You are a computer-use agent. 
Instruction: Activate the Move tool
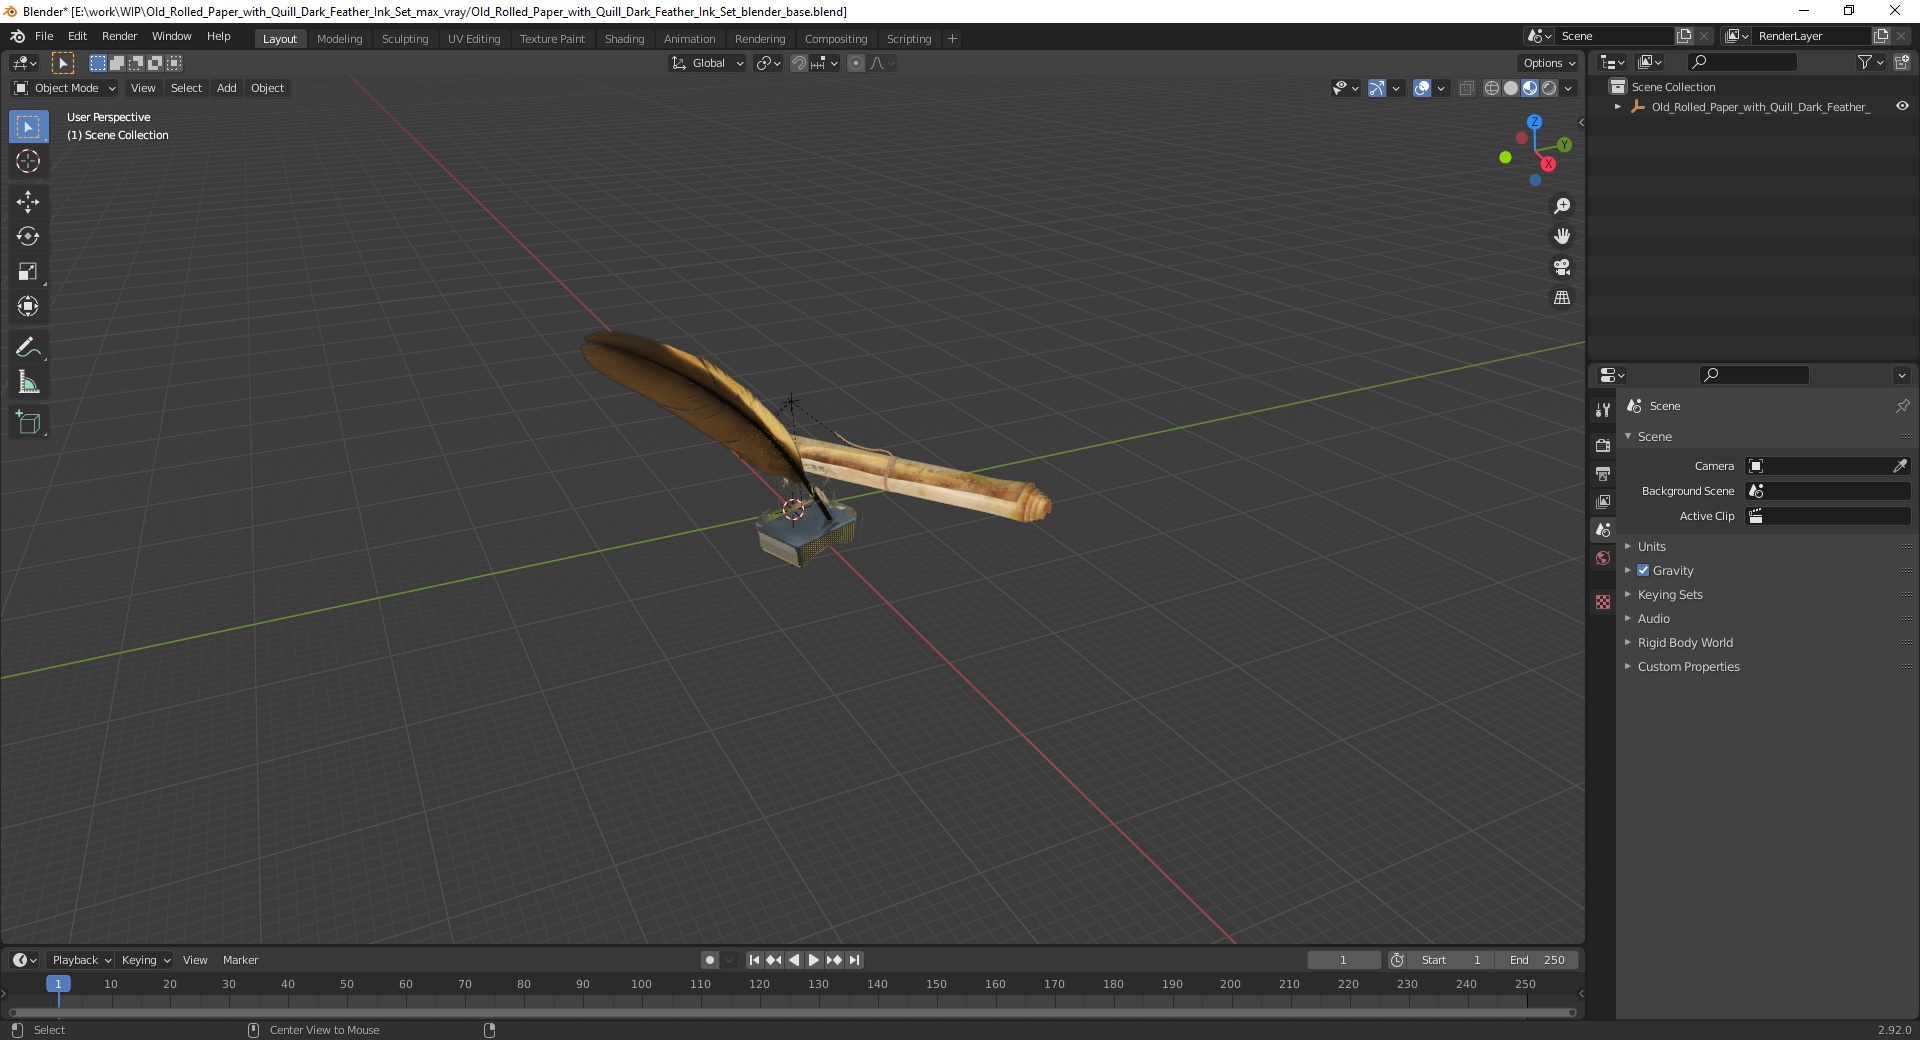[x=28, y=202]
